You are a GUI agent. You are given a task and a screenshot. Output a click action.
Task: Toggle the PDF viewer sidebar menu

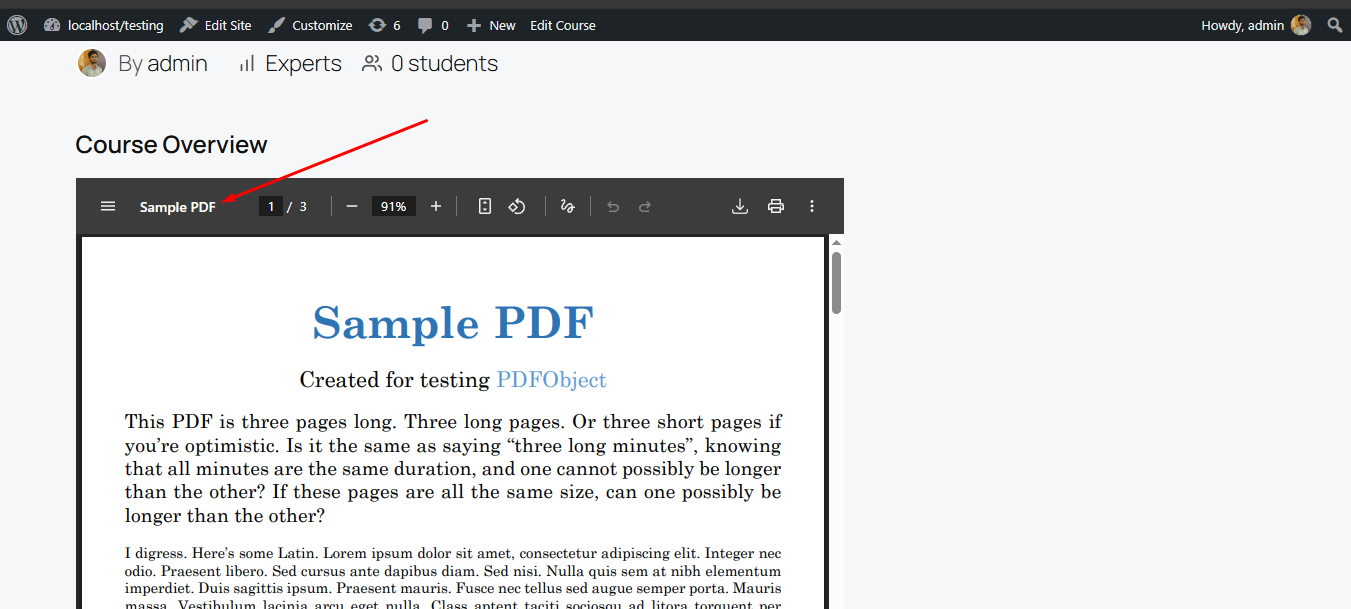108,206
